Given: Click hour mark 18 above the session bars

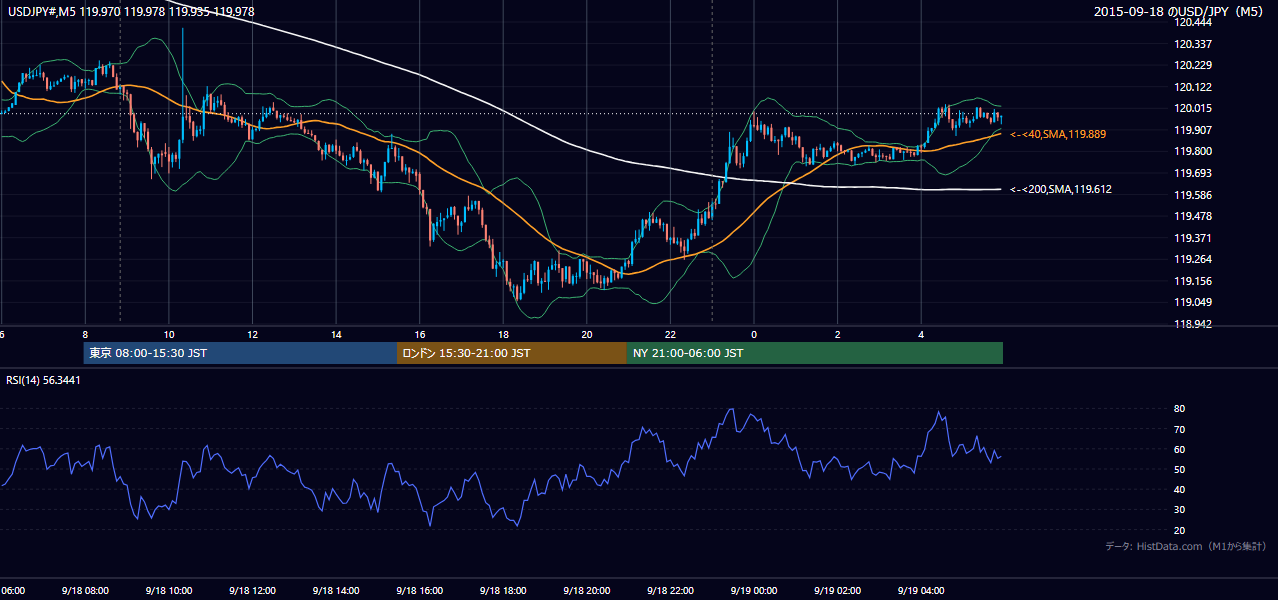Looking at the screenshot, I should (504, 335).
